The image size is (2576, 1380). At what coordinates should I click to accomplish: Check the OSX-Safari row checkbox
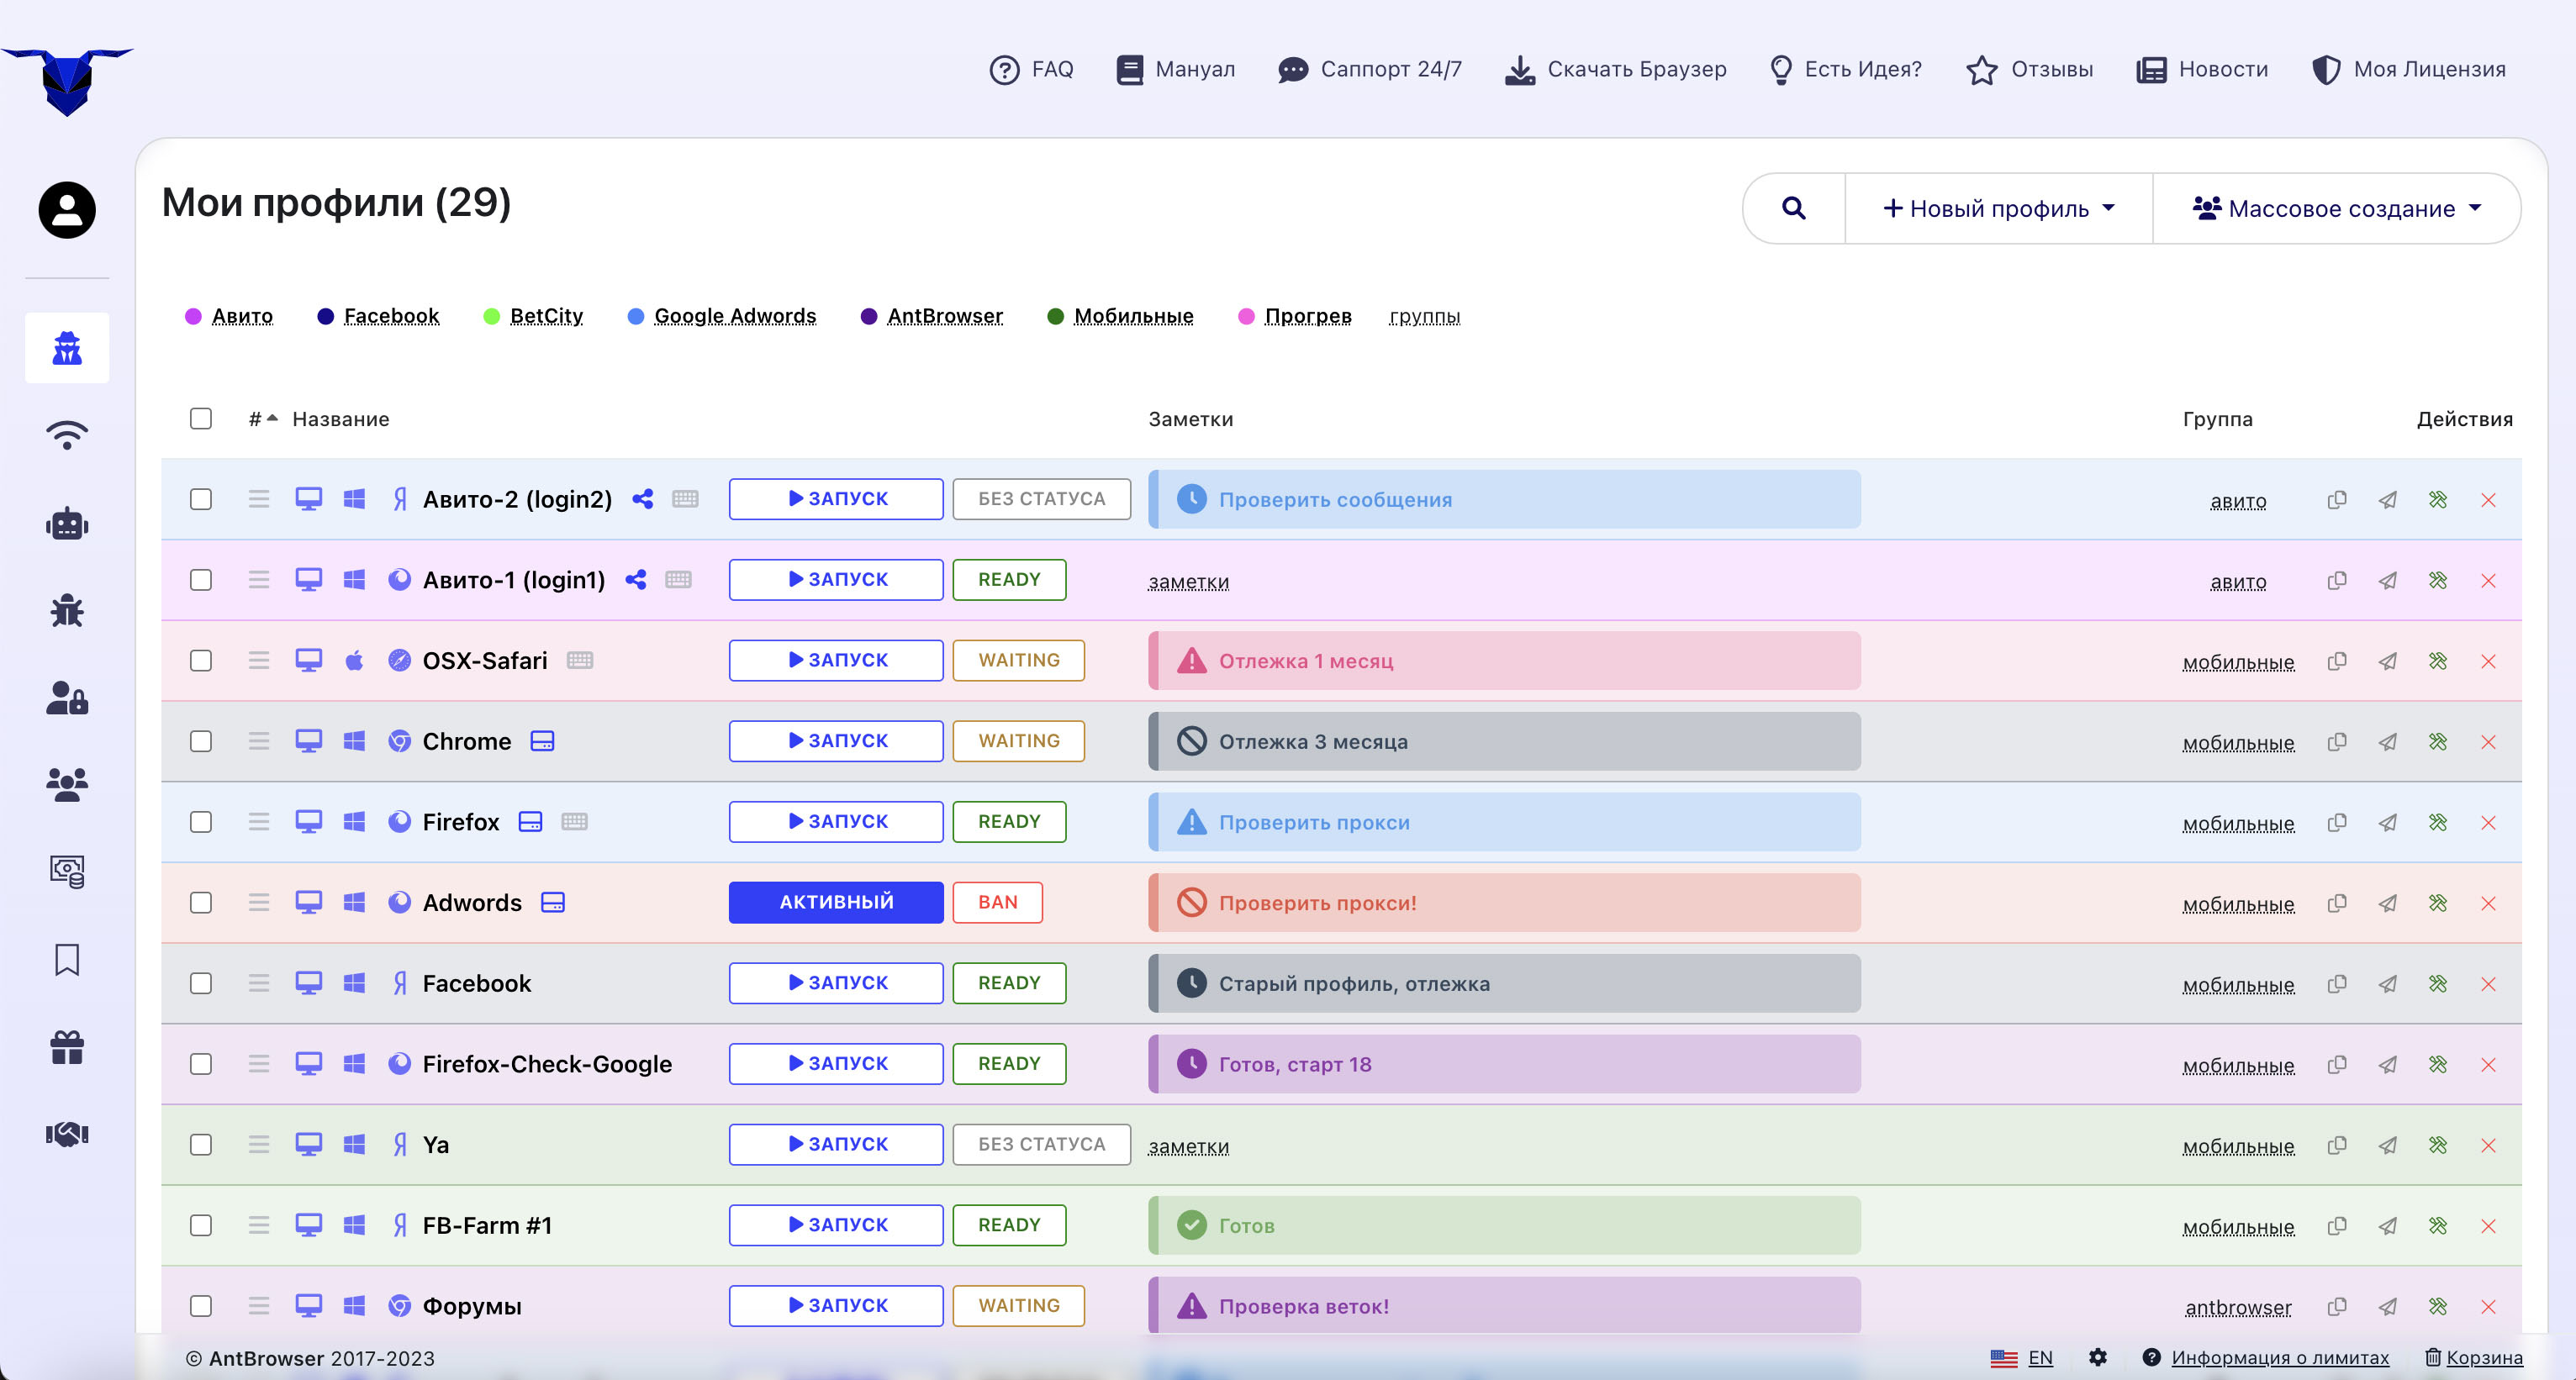[201, 660]
